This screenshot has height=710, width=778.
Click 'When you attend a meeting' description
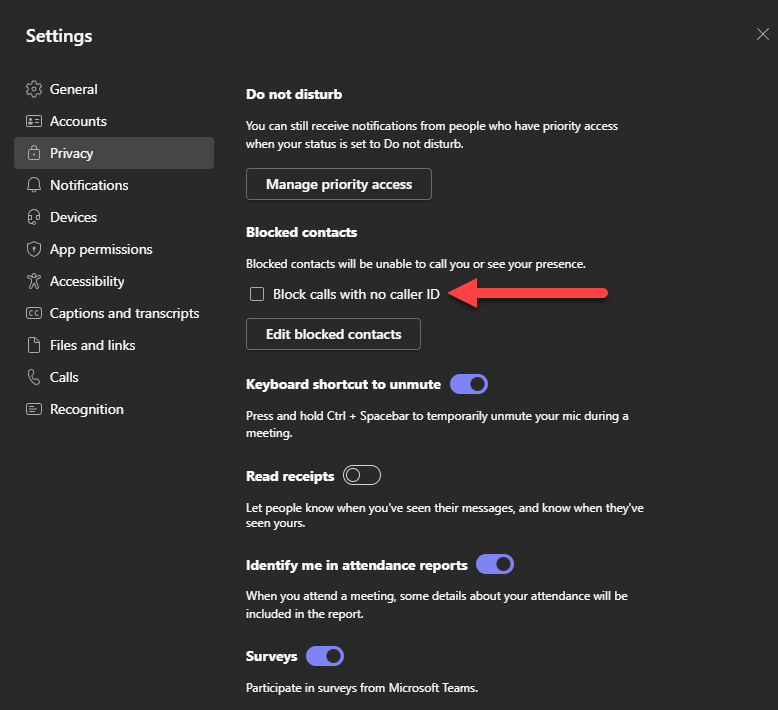click(437, 605)
